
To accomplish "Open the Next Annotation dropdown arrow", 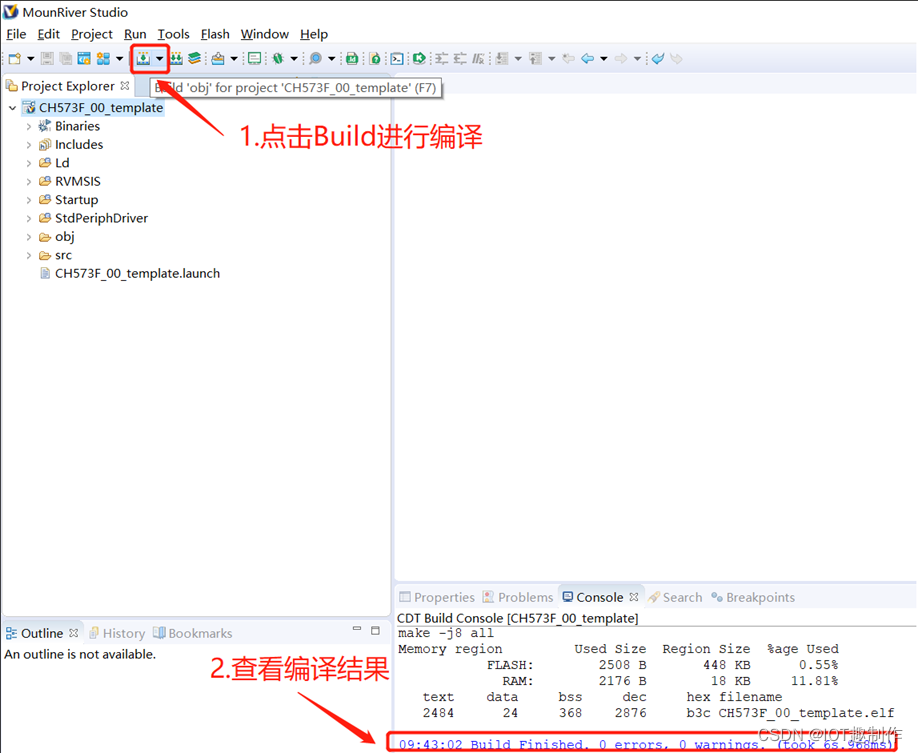I will pos(518,59).
